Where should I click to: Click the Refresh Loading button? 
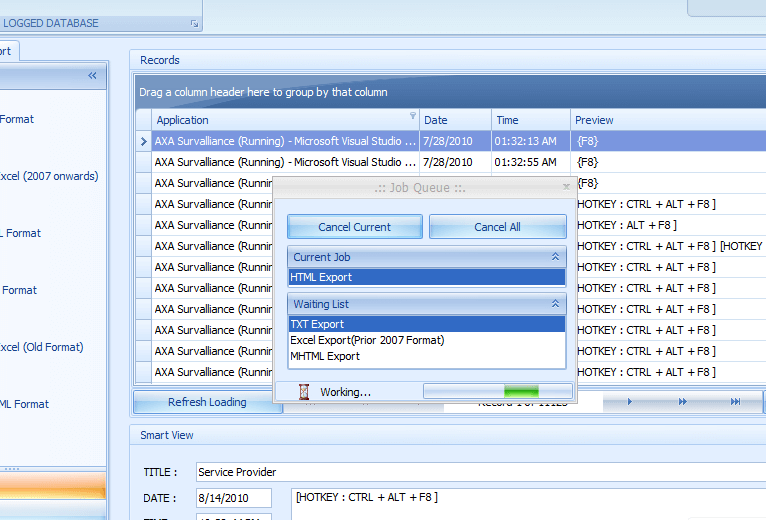click(x=206, y=402)
